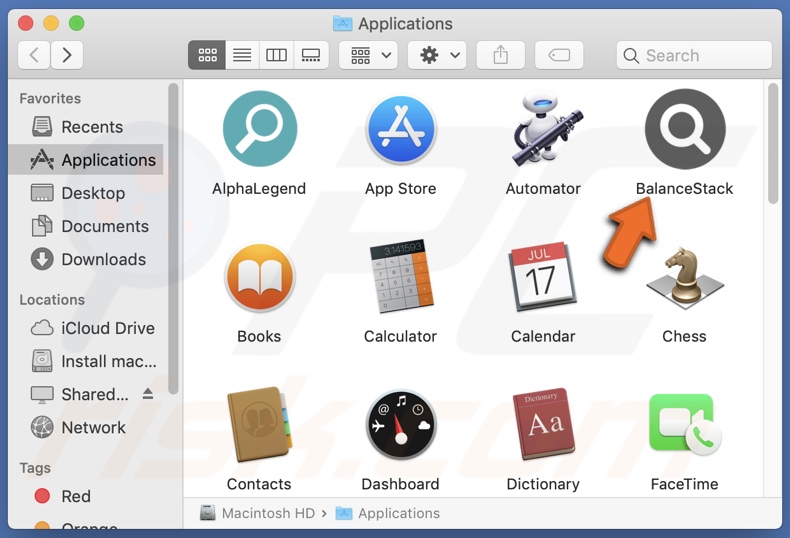Select the FaceTime app icon
The image size is (790, 538).
pyautogui.click(x=685, y=424)
